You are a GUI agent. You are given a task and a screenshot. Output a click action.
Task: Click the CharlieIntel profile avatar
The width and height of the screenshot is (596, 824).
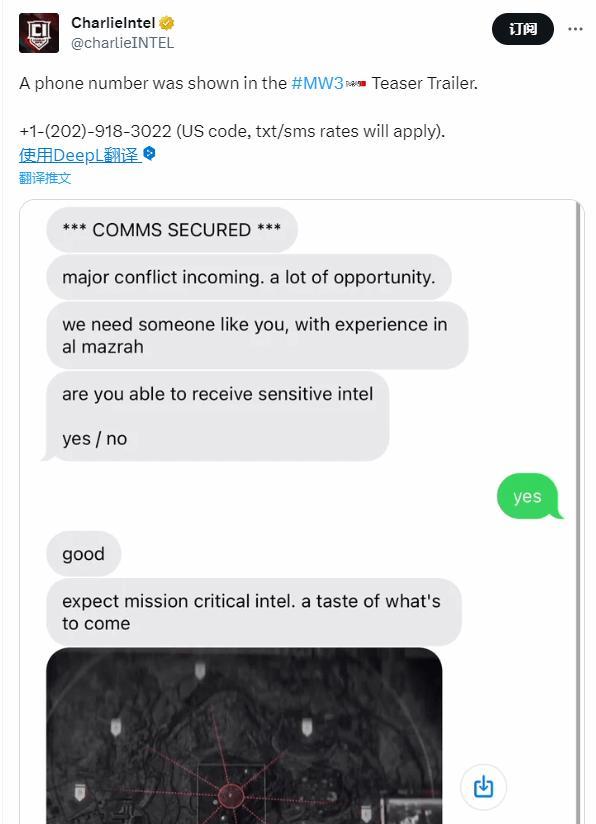[39, 33]
